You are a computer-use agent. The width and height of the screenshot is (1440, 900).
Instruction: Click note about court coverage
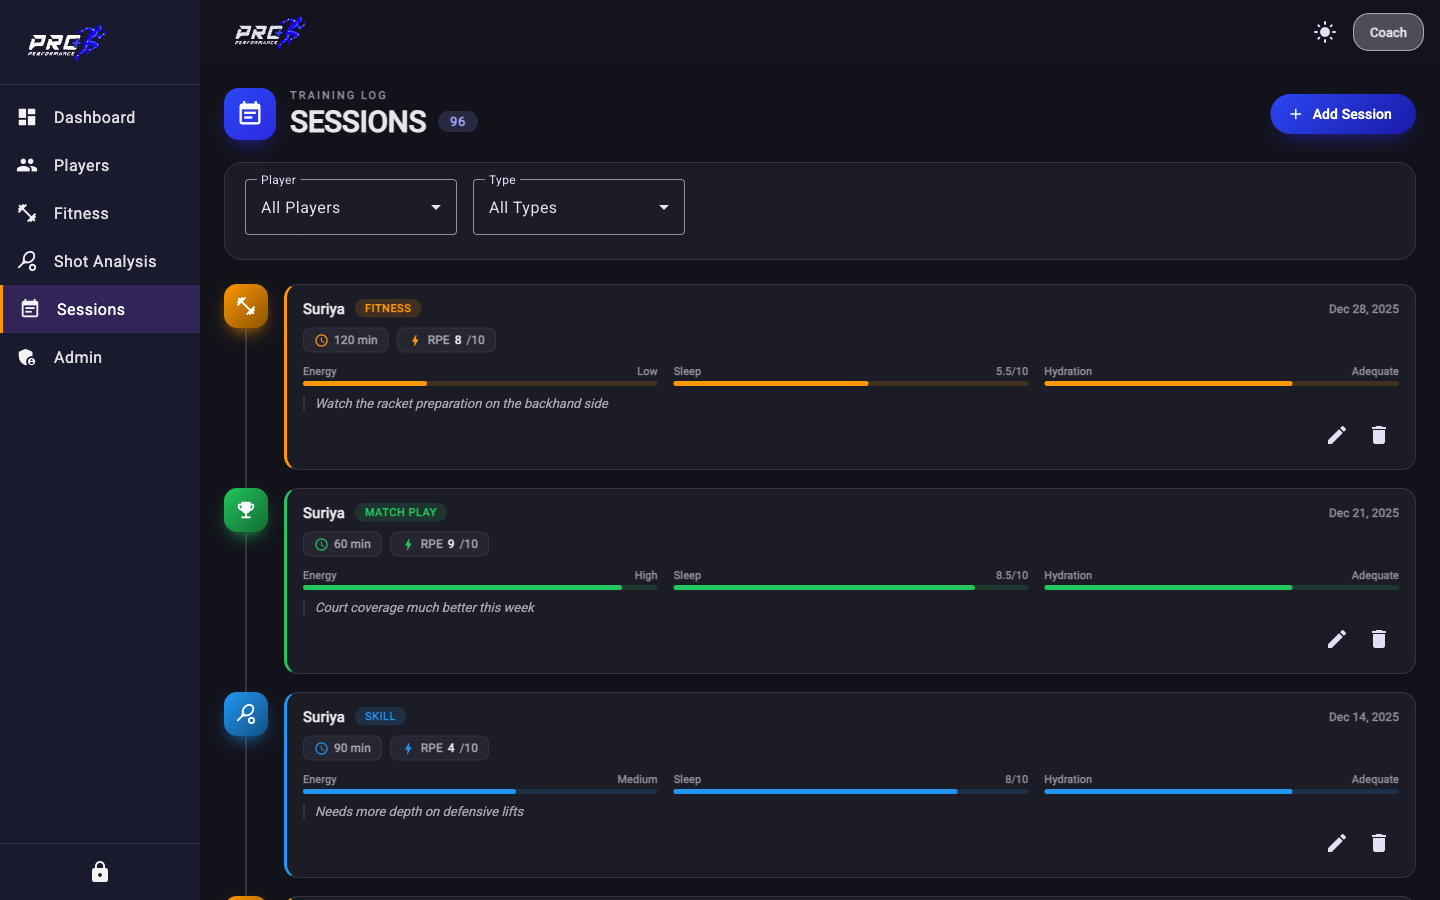[425, 607]
